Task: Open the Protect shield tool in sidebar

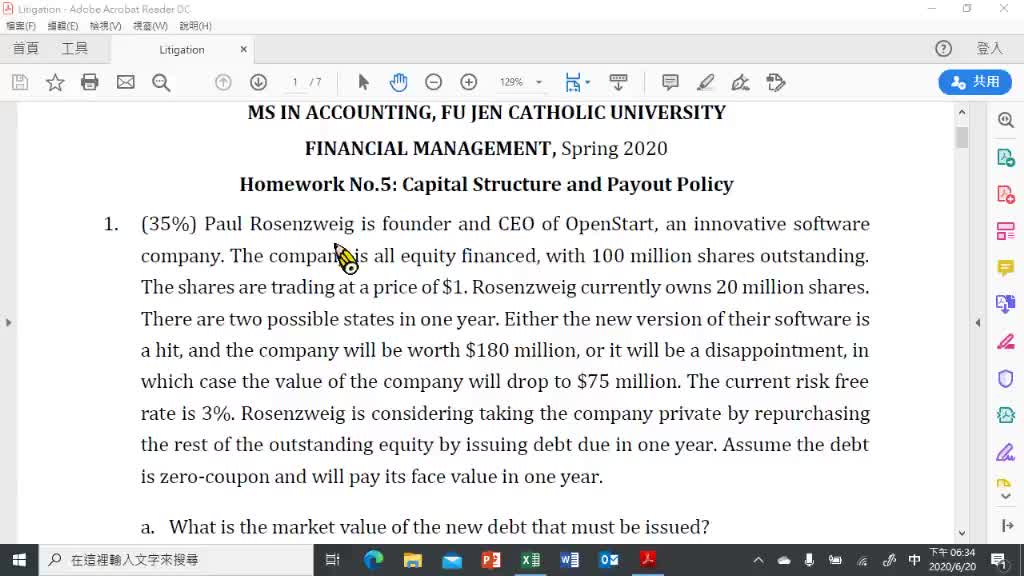Action: 1005,378
